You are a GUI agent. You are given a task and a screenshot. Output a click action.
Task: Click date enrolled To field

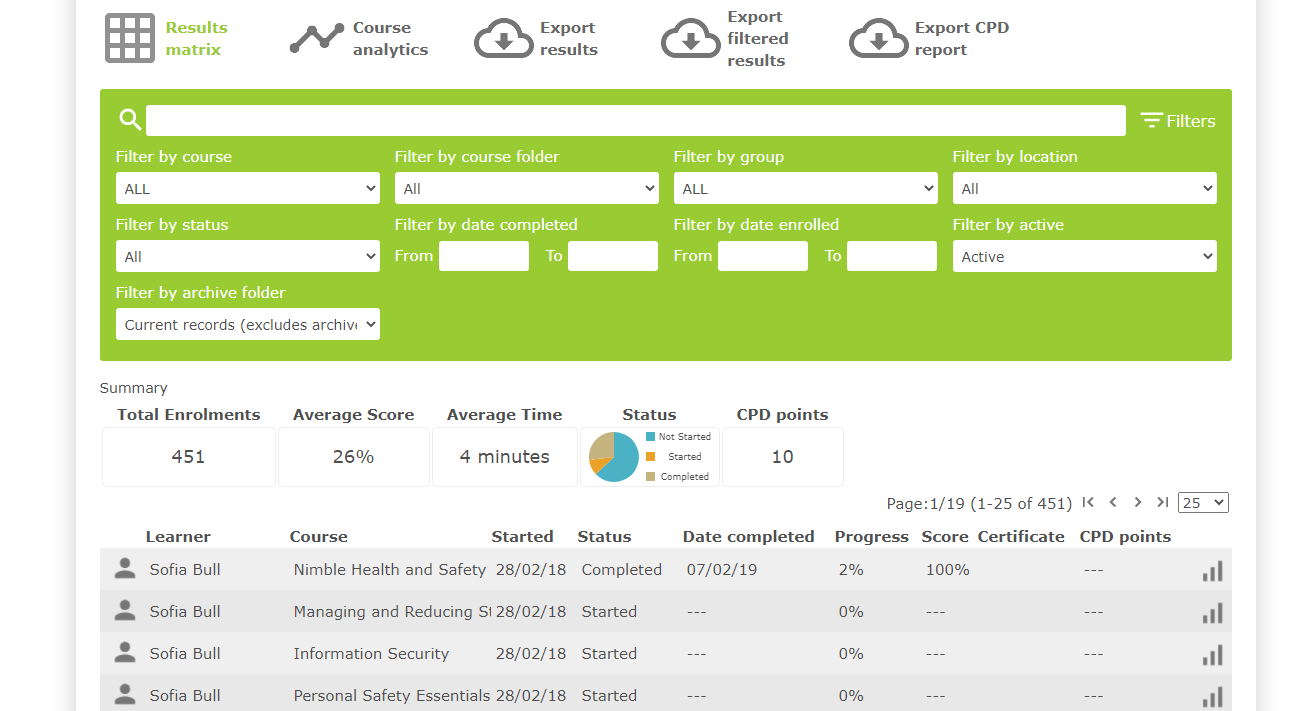(892, 256)
